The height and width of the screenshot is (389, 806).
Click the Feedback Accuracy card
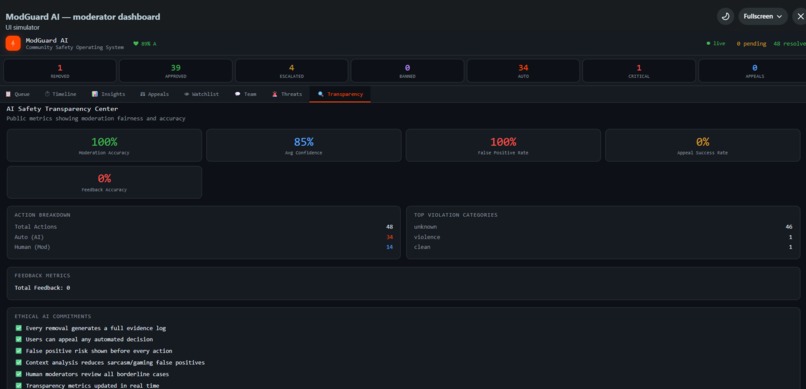coord(104,182)
